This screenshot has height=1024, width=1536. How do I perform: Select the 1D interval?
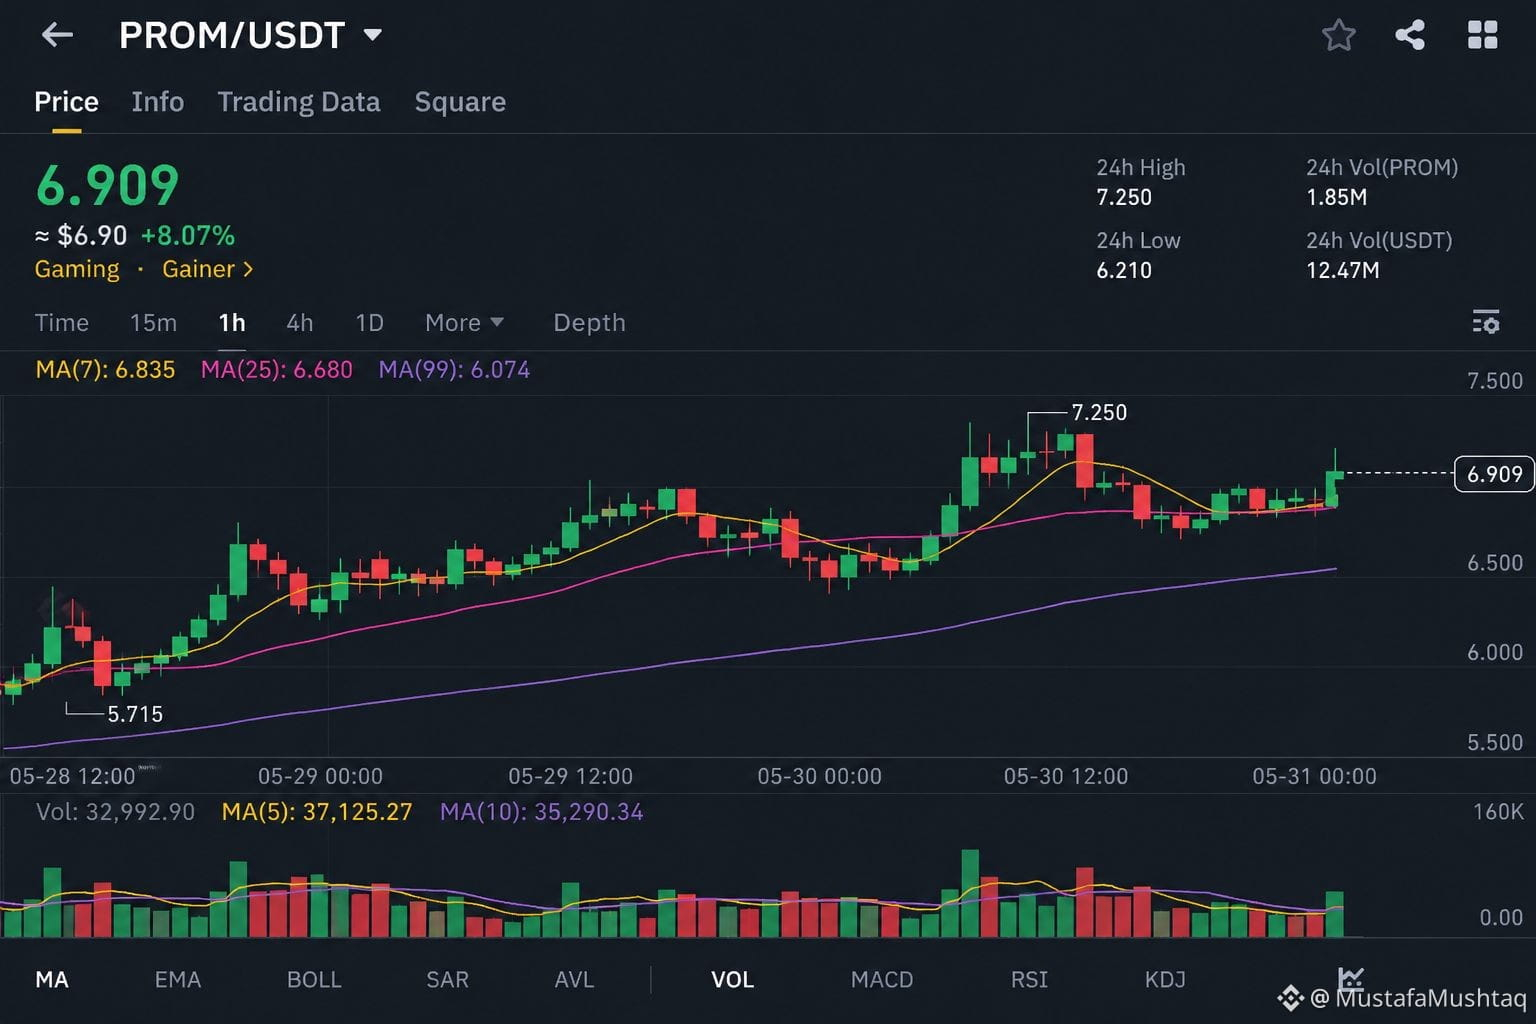click(x=370, y=322)
